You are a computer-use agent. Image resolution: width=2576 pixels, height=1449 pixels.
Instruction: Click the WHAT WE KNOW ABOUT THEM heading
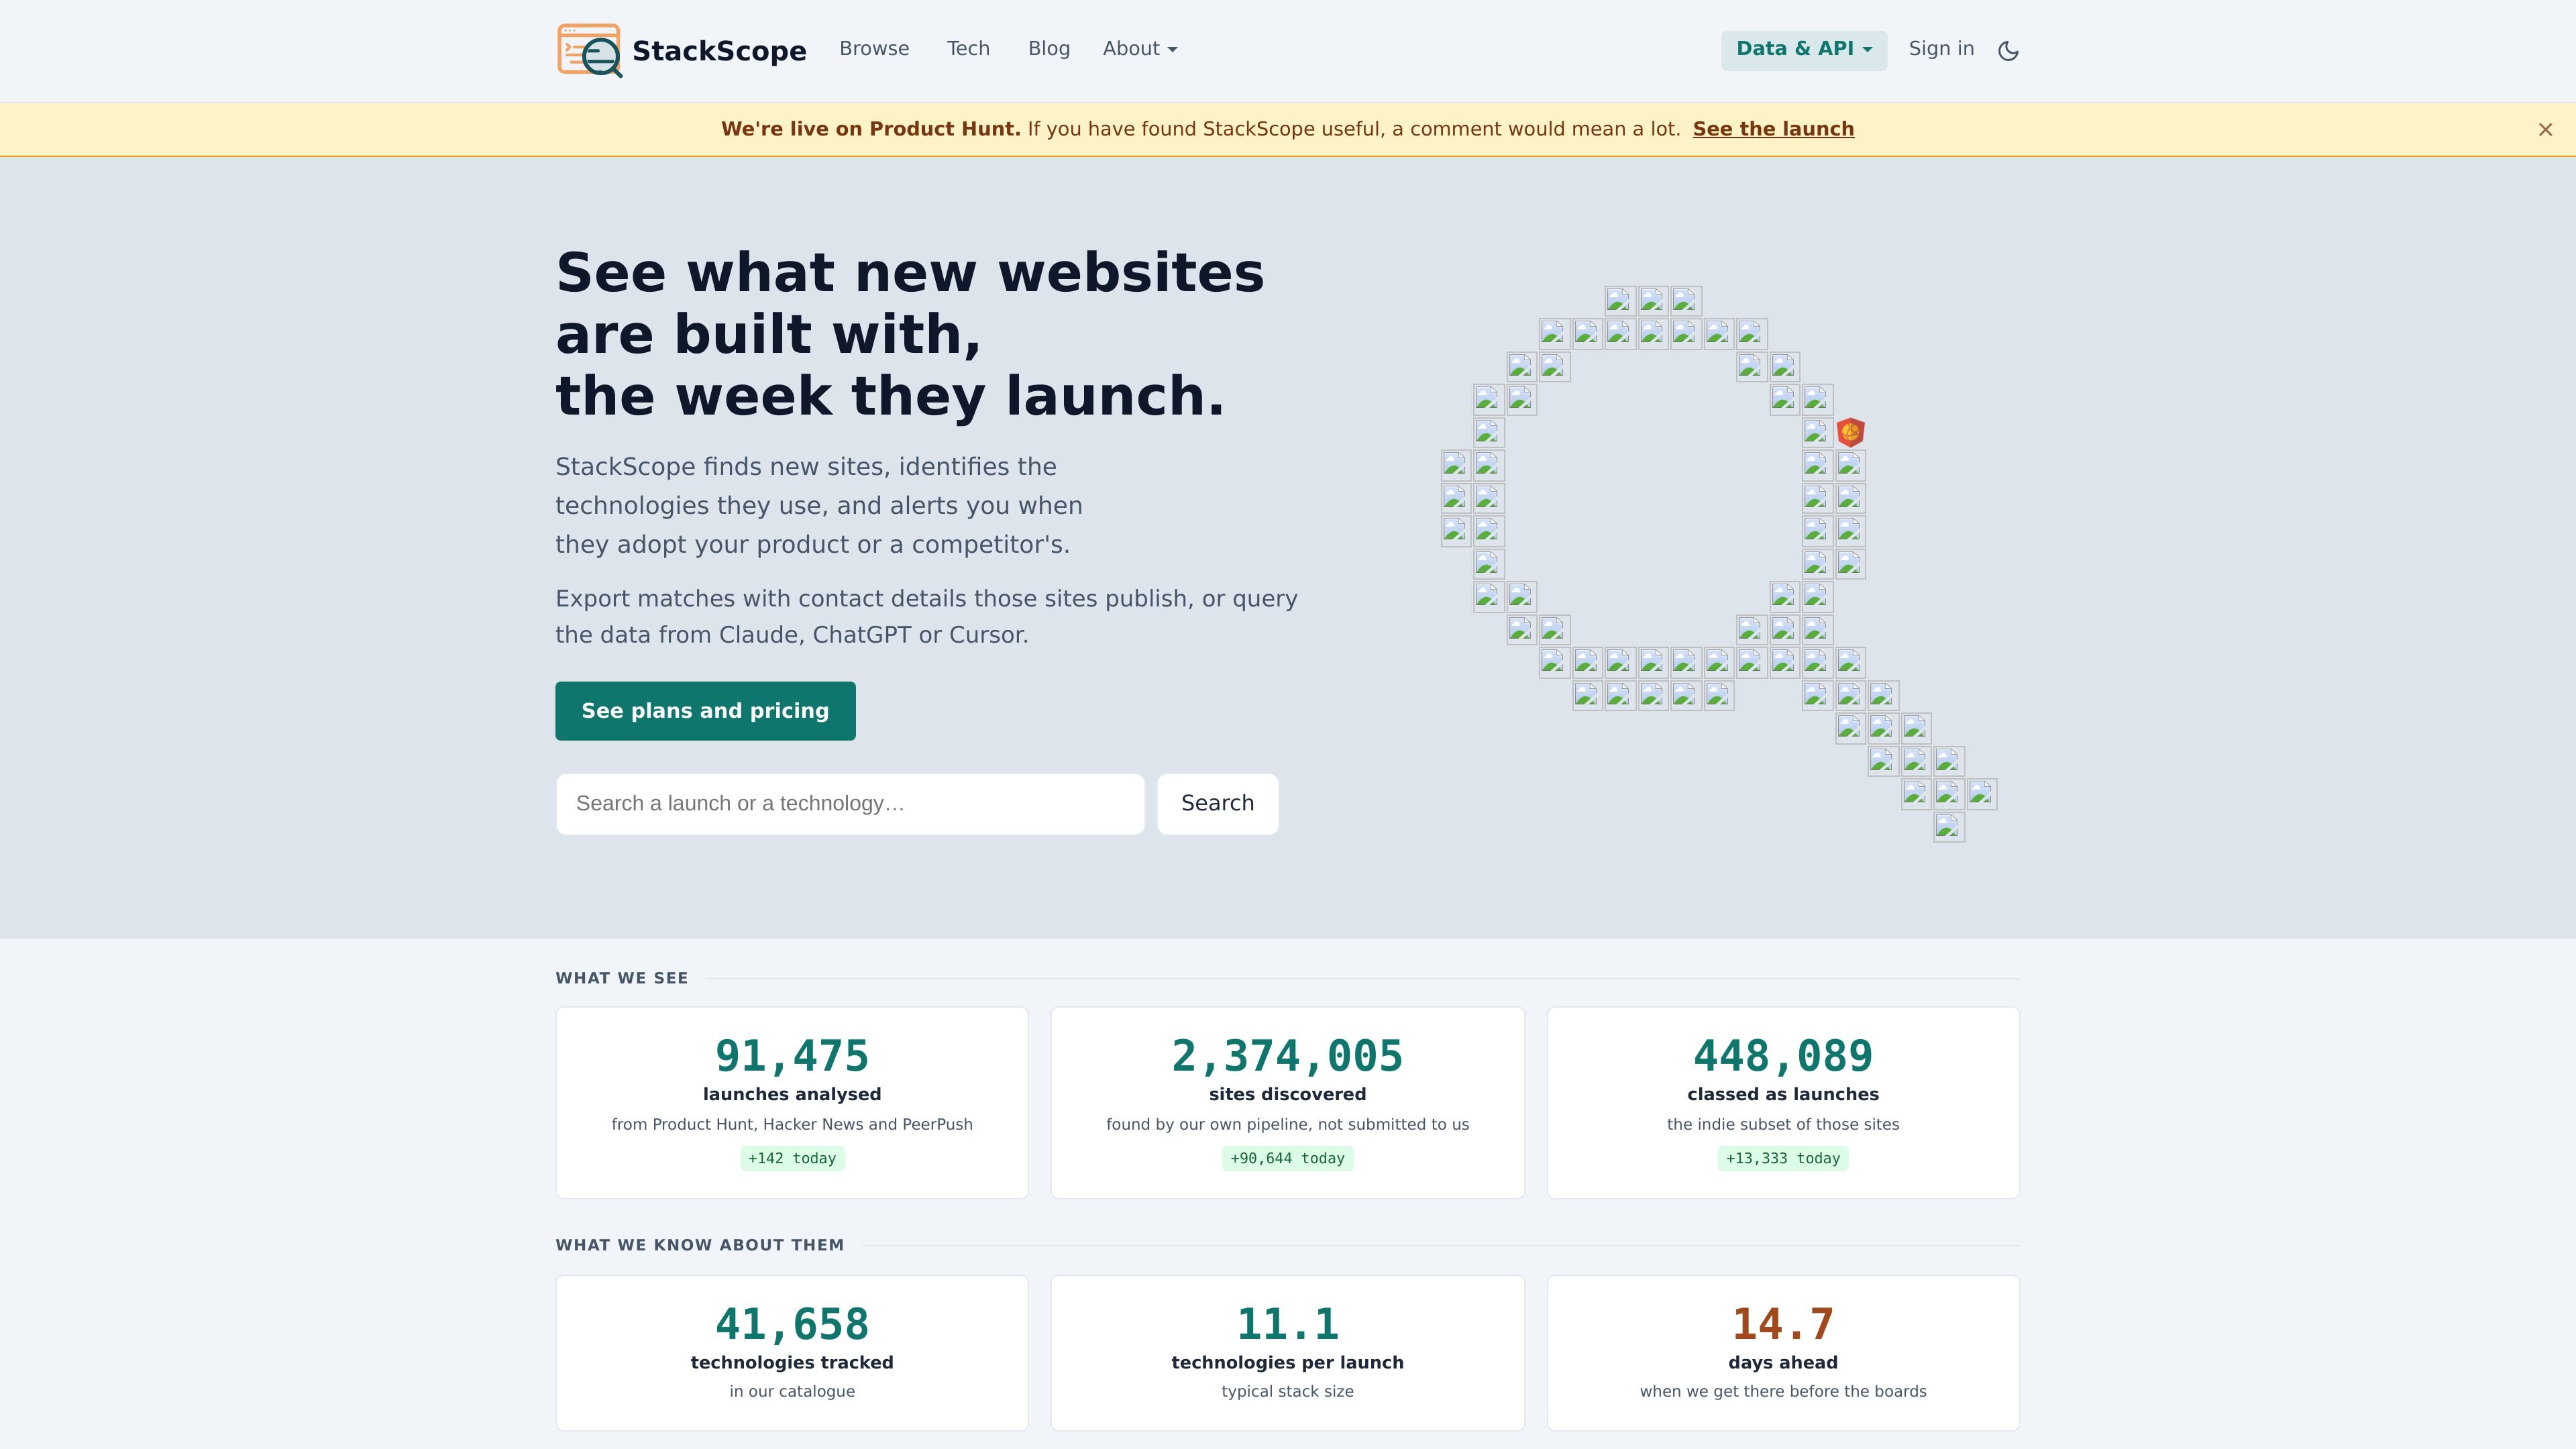(700, 1245)
